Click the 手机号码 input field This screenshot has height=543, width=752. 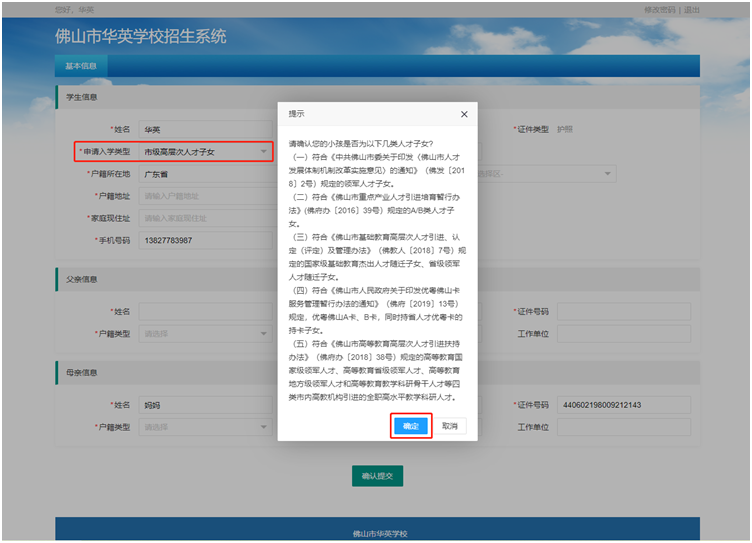[205, 240]
